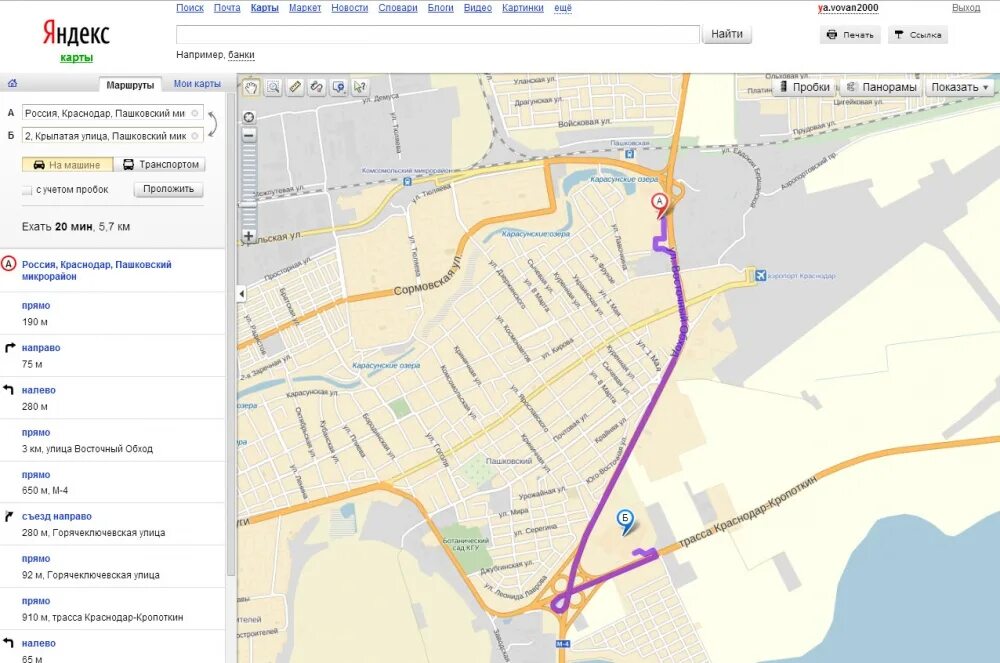Select the what's-here info cursor tool
1000x663 pixels.
click(x=360, y=87)
